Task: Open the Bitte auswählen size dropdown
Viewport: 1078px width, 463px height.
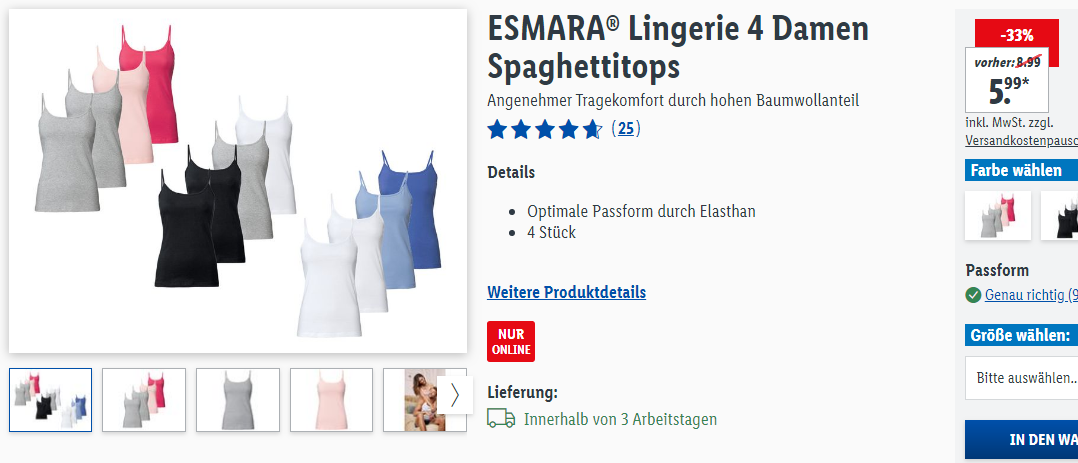Action: click(1022, 378)
